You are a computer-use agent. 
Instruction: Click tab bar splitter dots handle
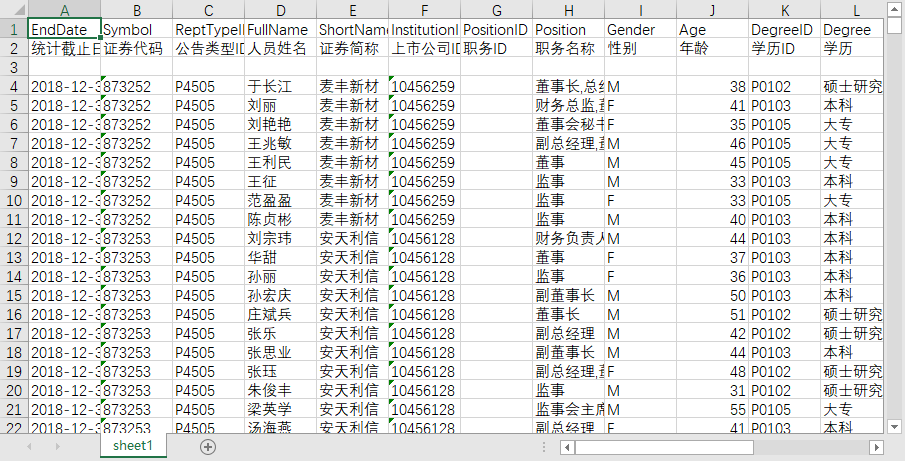(544, 447)
